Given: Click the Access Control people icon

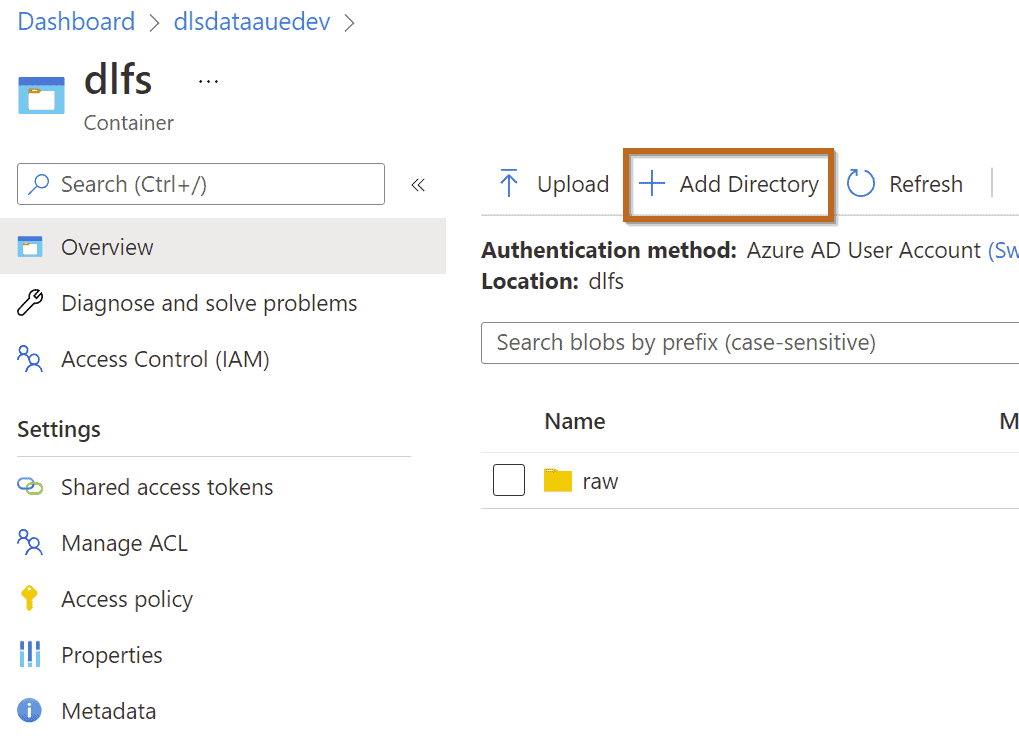Looking at the screenshot, I should click(x=30, y=359).
